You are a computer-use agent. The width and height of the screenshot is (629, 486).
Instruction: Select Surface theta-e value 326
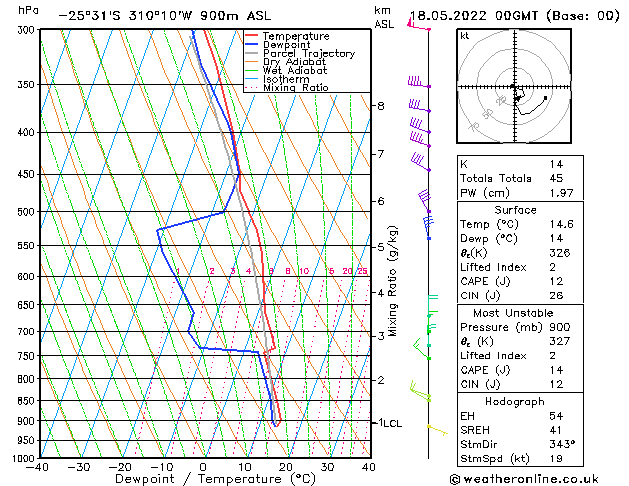[560, 253]
